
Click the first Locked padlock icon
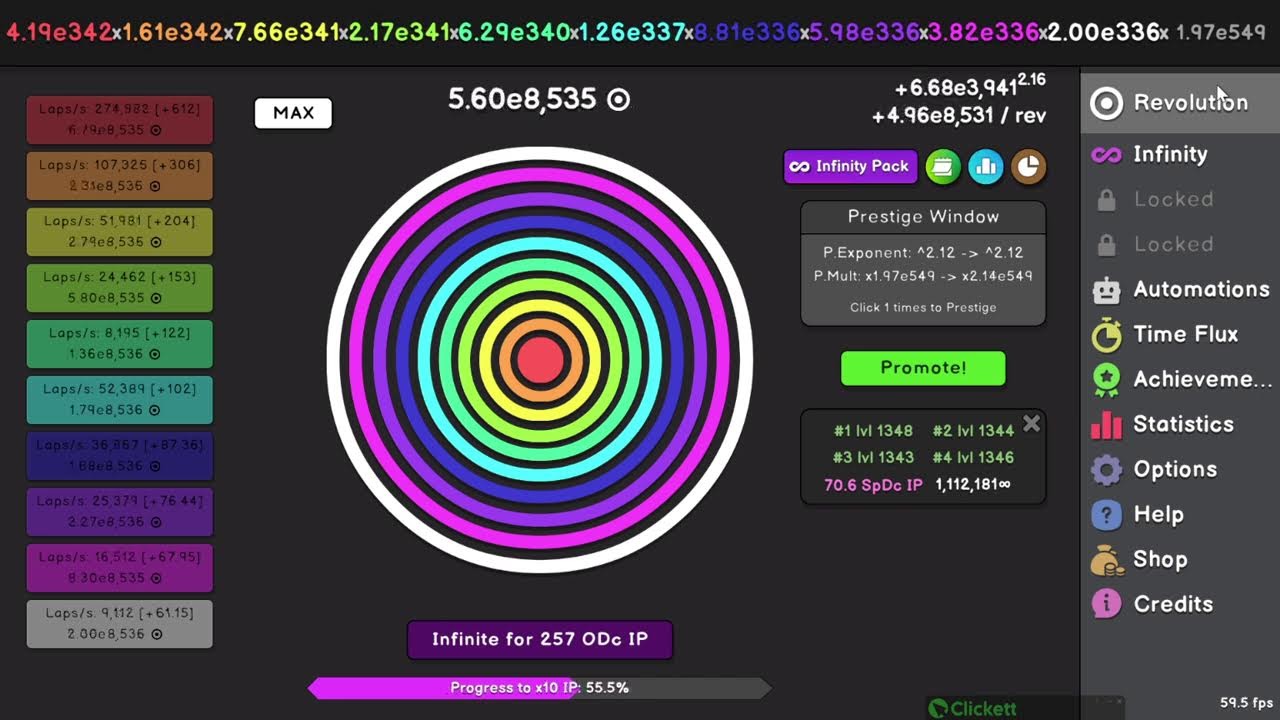(1106, 200)
